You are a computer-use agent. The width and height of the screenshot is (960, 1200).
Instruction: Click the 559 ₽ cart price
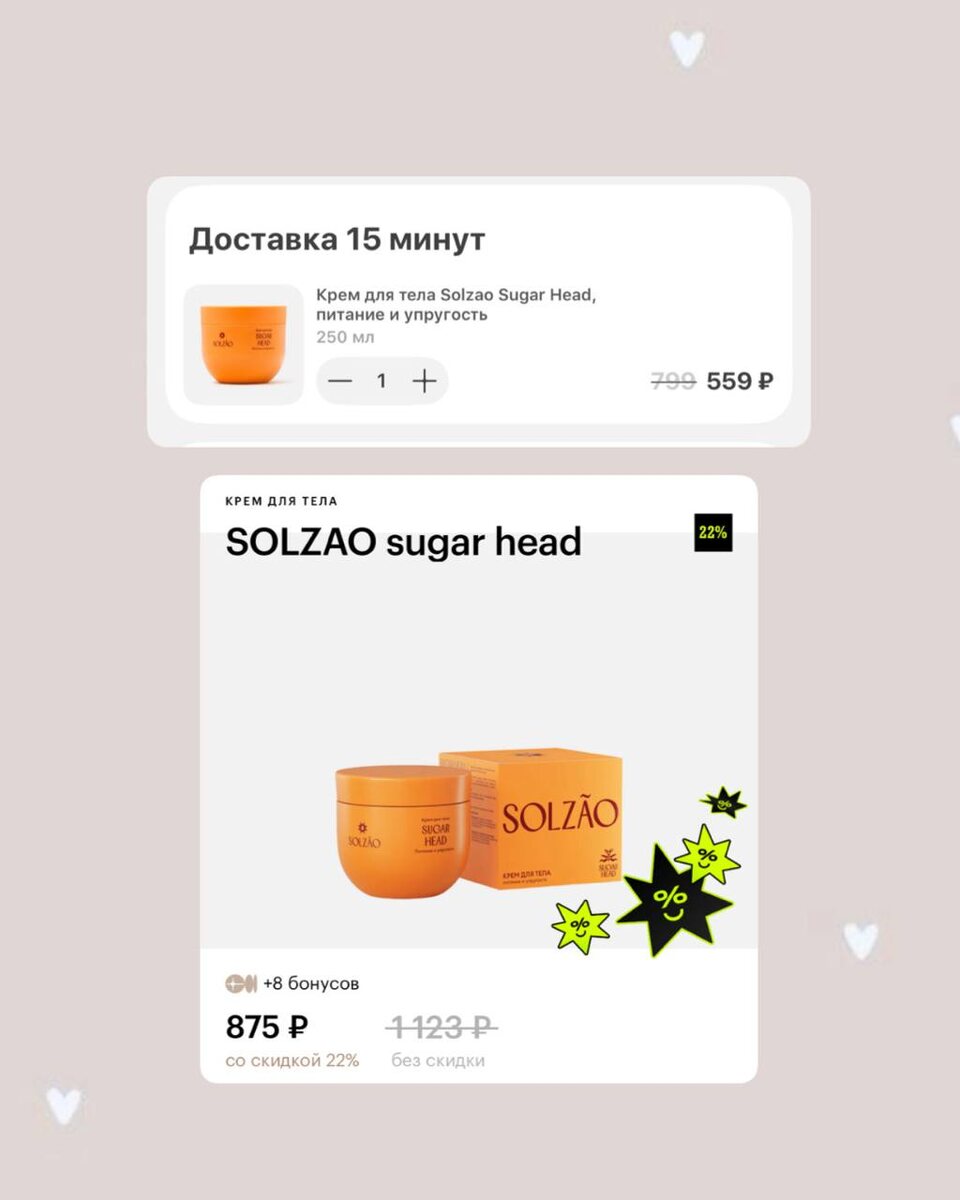(x=740, y=381)
